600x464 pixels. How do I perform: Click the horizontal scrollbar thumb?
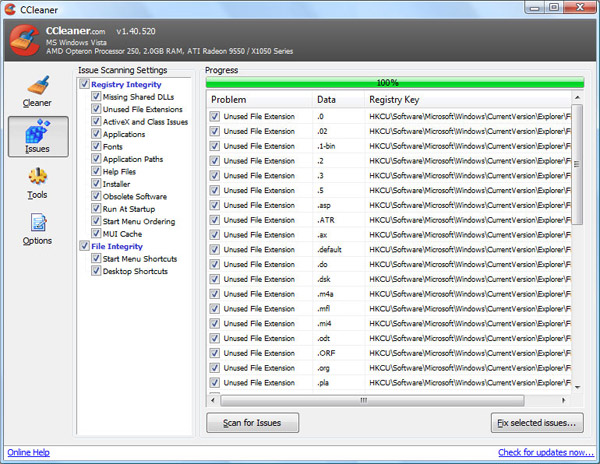372,401
